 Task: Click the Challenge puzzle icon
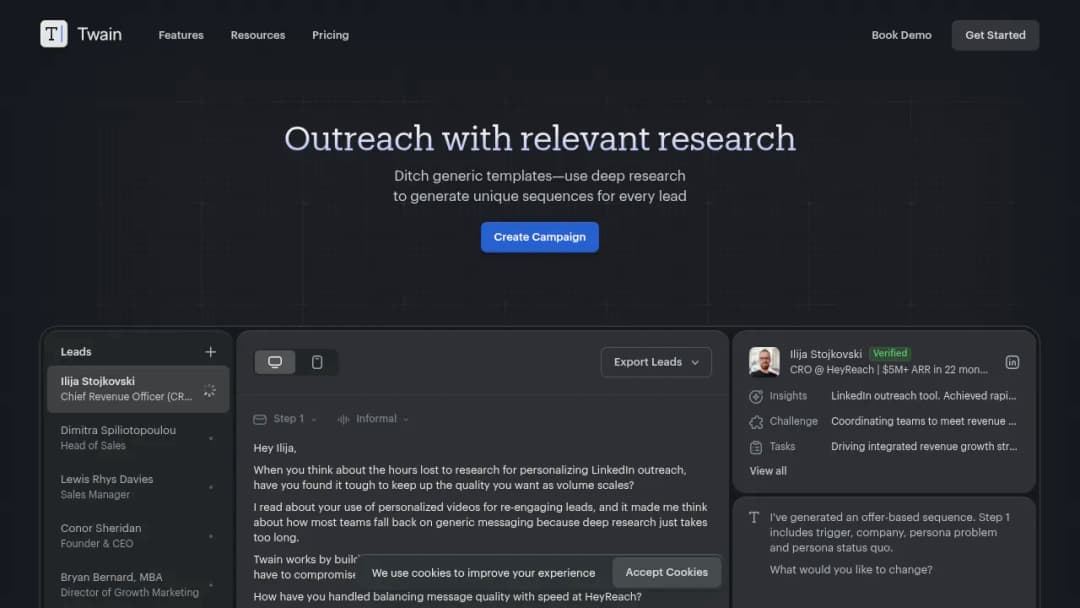click(x=756, y=422)
